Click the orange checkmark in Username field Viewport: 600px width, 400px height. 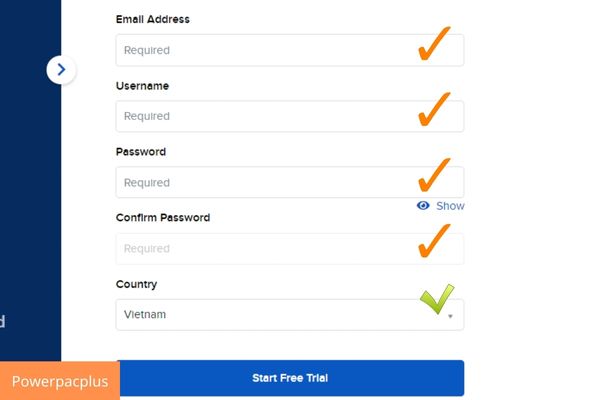434,109
